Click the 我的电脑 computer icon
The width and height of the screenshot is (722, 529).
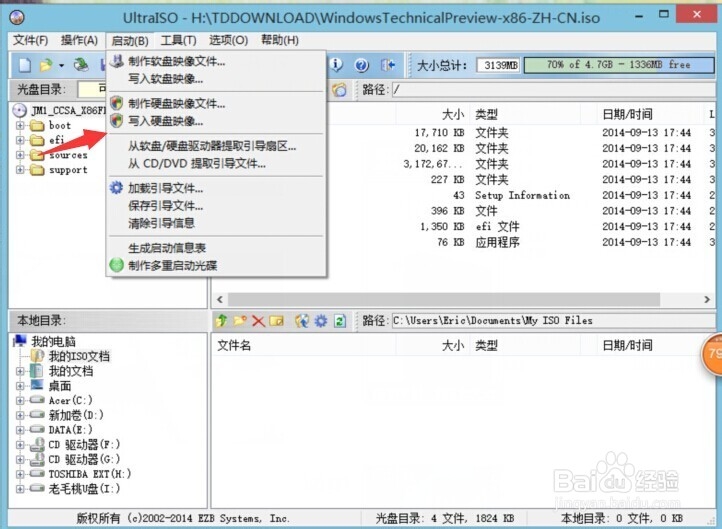[20, 341]
